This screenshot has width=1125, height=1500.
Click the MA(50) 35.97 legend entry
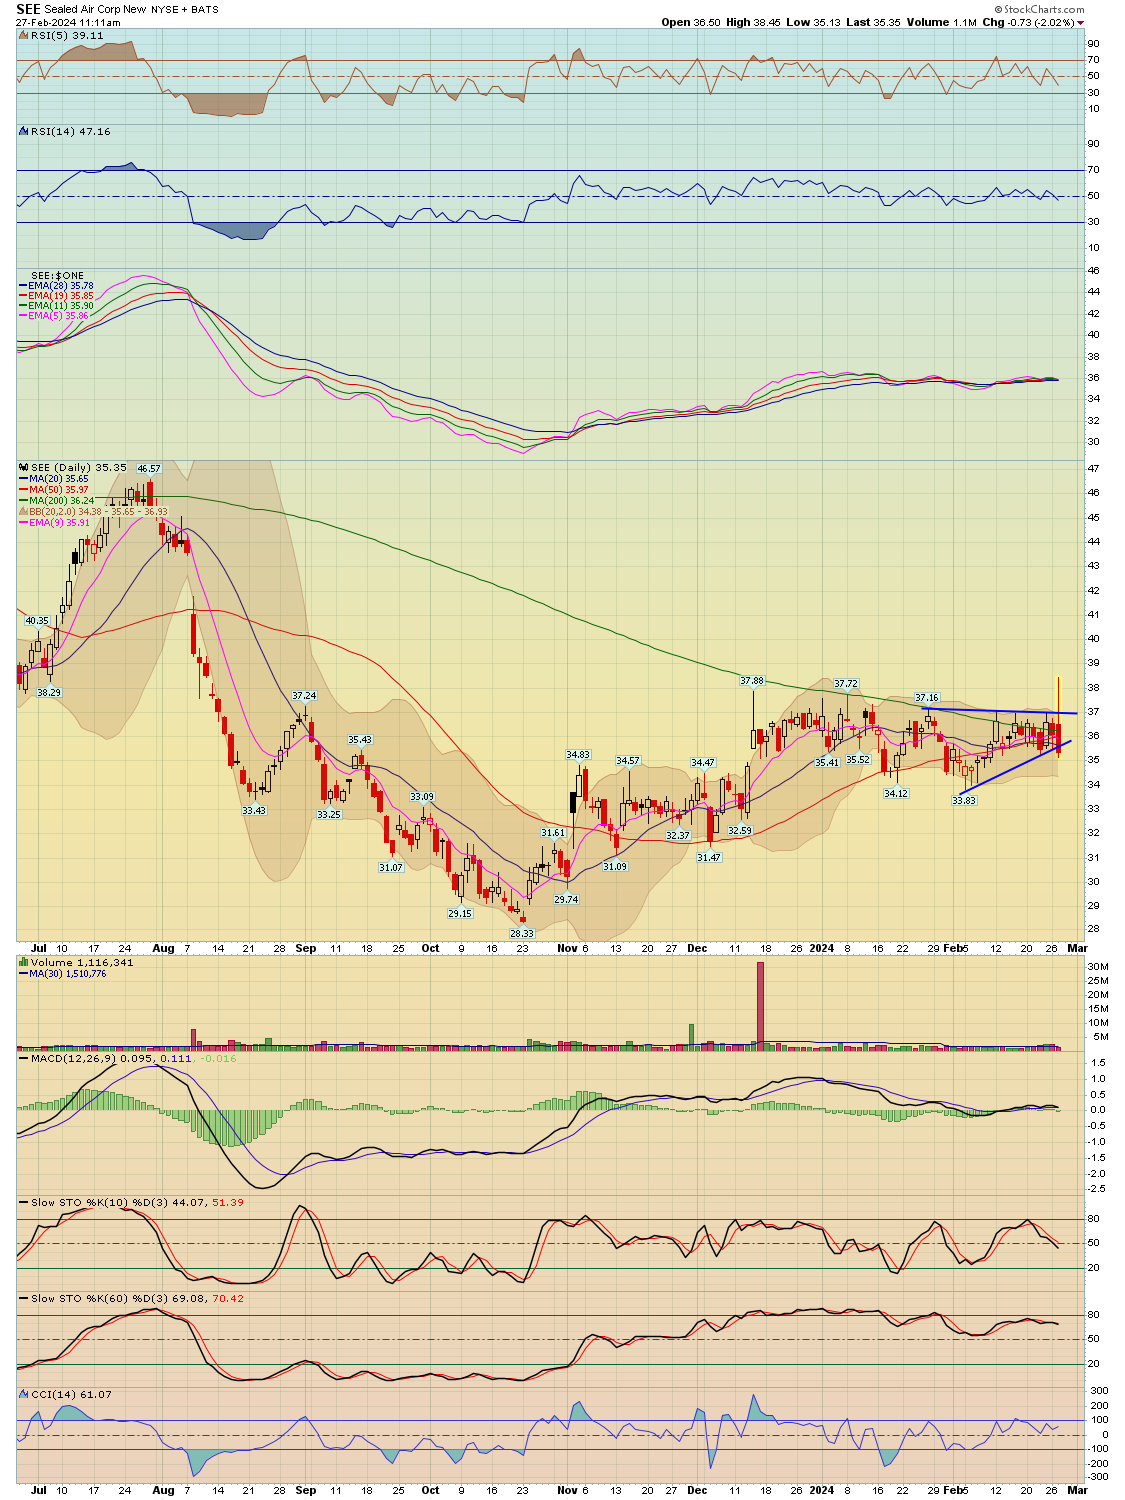pos(53,489)
